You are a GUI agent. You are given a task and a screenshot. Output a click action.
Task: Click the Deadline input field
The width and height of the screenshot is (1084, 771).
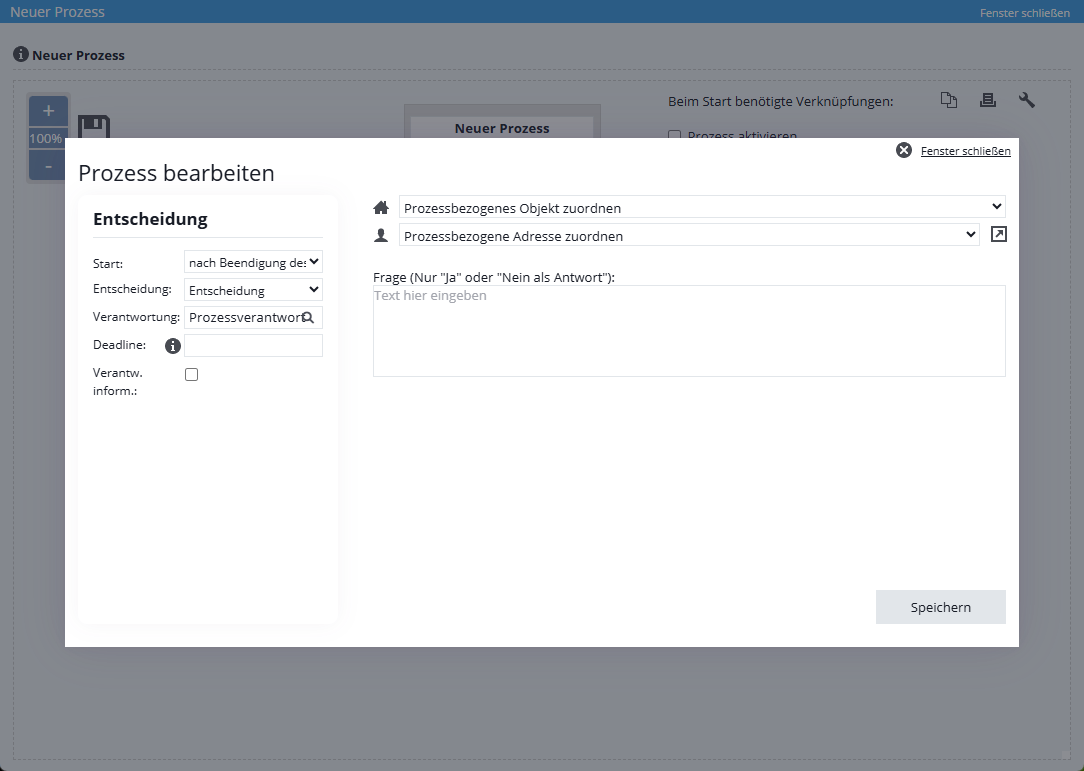[253, 346]
